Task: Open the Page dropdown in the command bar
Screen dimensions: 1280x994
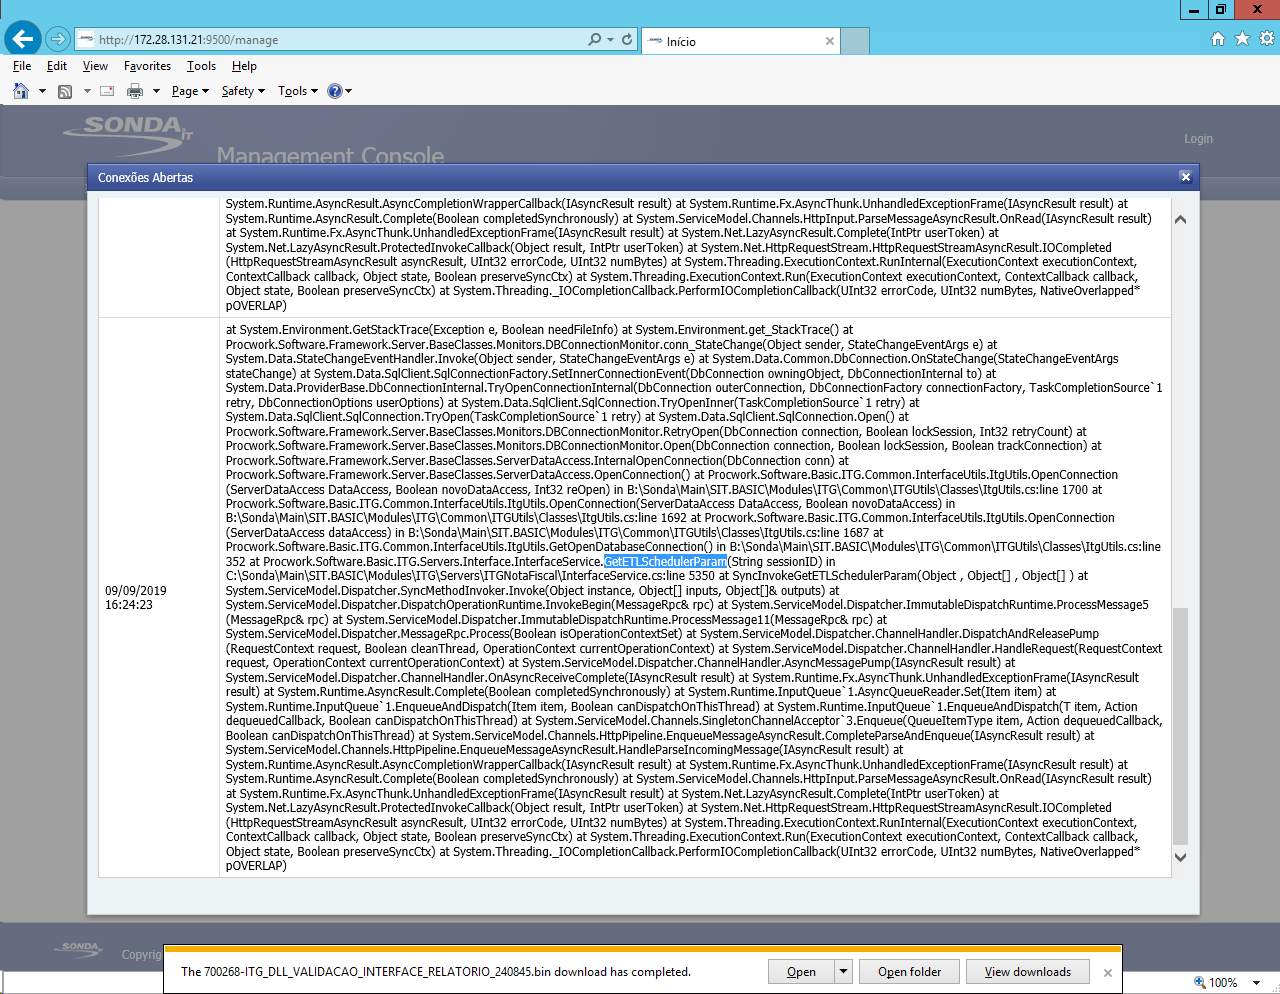Action: pos(190,91)
